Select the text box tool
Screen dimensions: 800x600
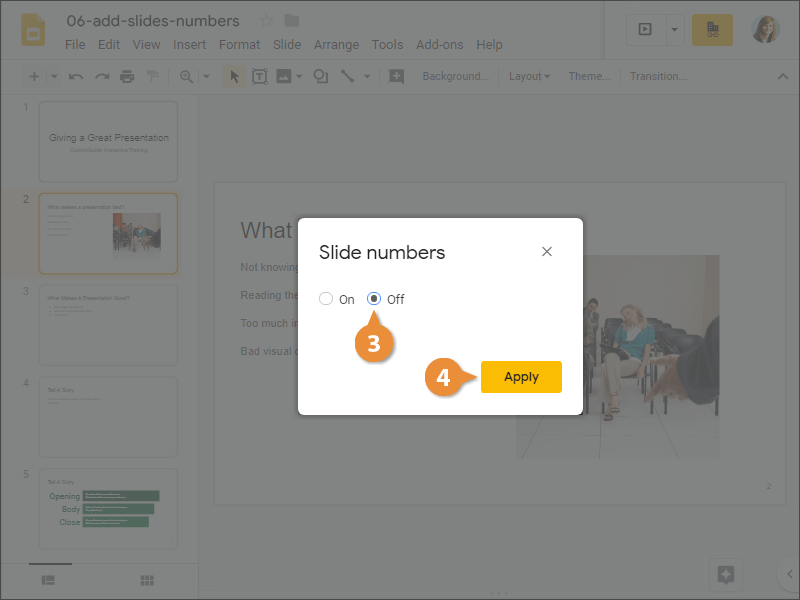(259, 76)
